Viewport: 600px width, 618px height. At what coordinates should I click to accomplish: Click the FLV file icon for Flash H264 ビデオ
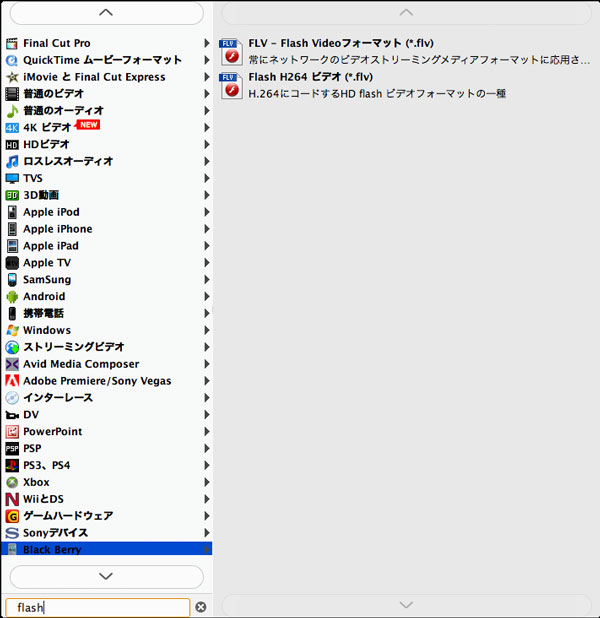coord(231,86)
